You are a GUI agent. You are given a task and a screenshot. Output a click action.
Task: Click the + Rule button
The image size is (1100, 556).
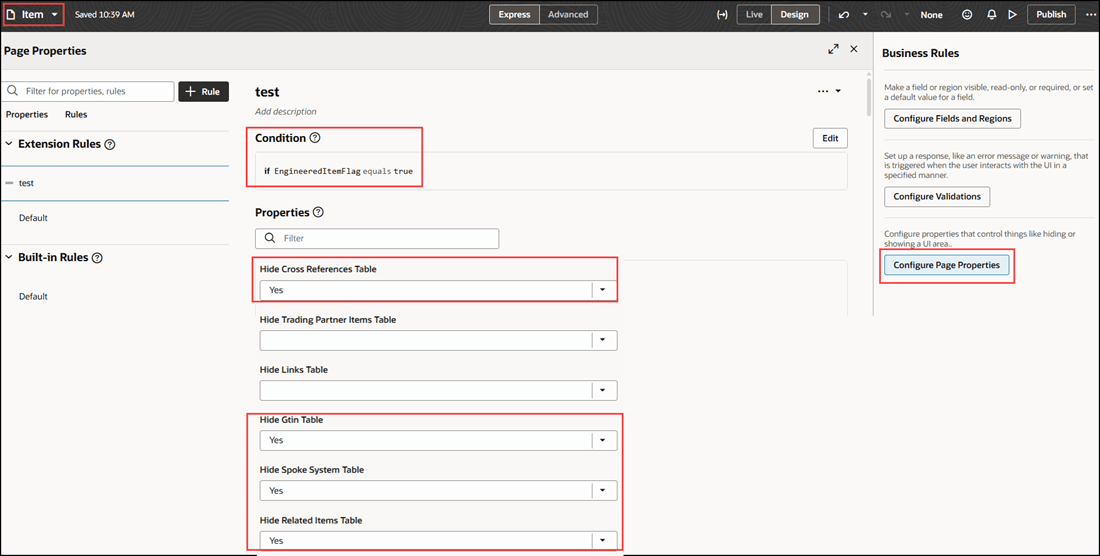pyautogui.click(x=203, y=91)
